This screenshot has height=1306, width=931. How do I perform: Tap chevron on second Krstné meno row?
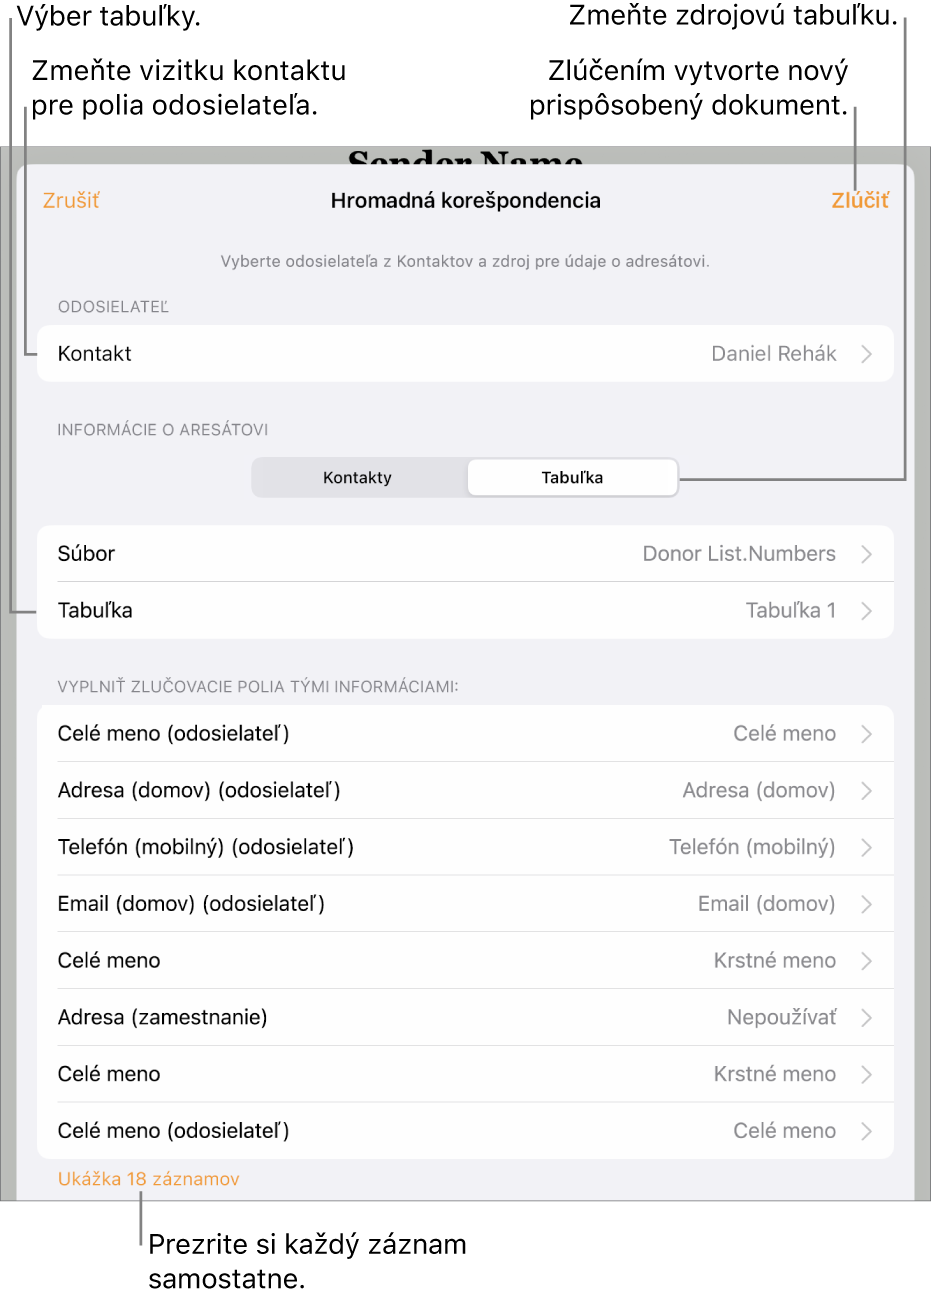coord(867,1074)
